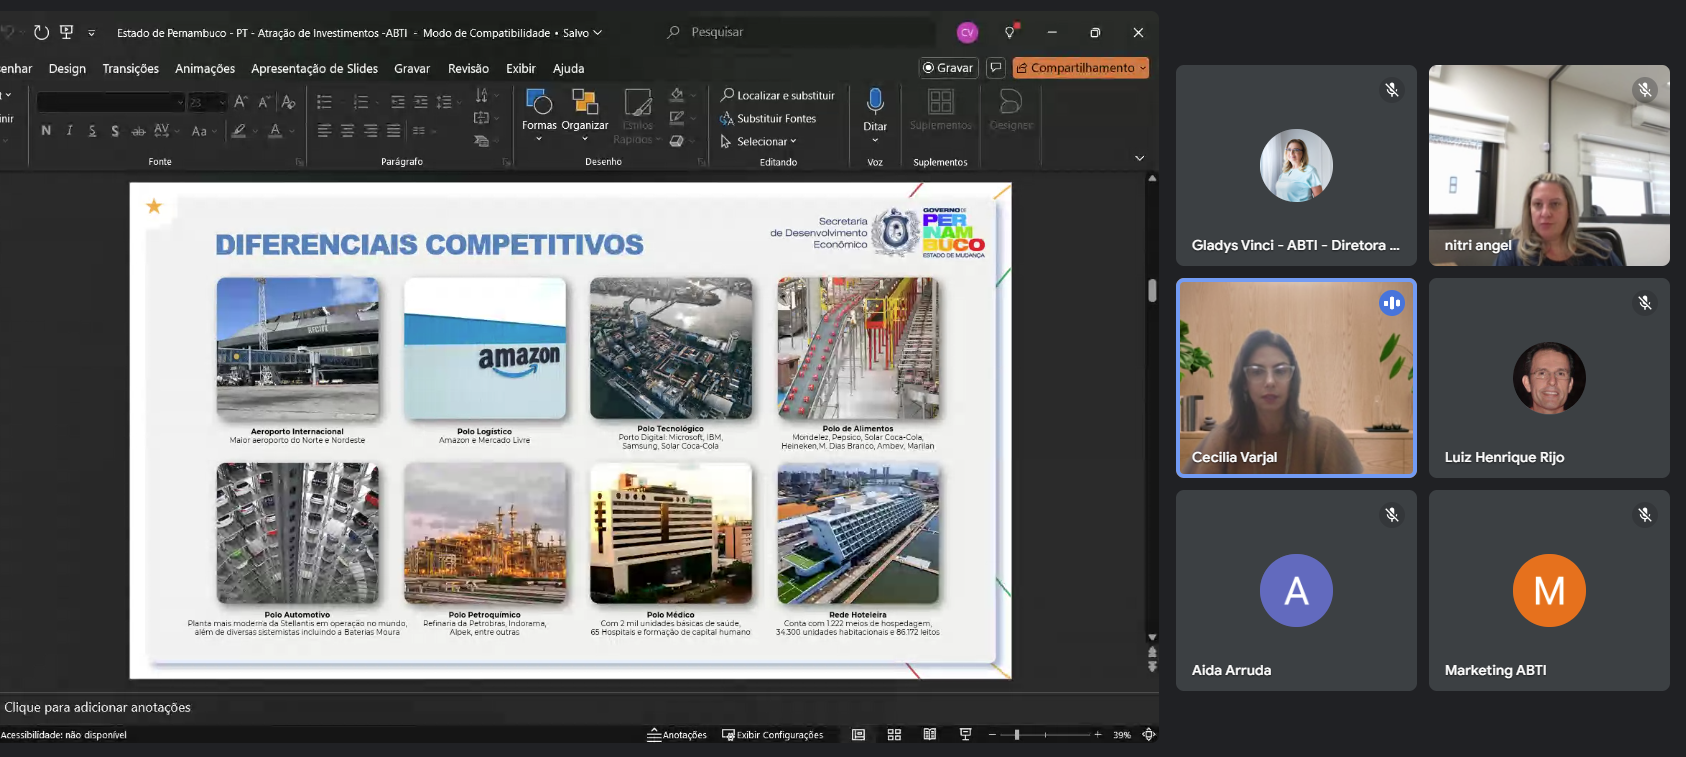Toggle italic text formatting
1686x757 pixels.
point(69,131)
